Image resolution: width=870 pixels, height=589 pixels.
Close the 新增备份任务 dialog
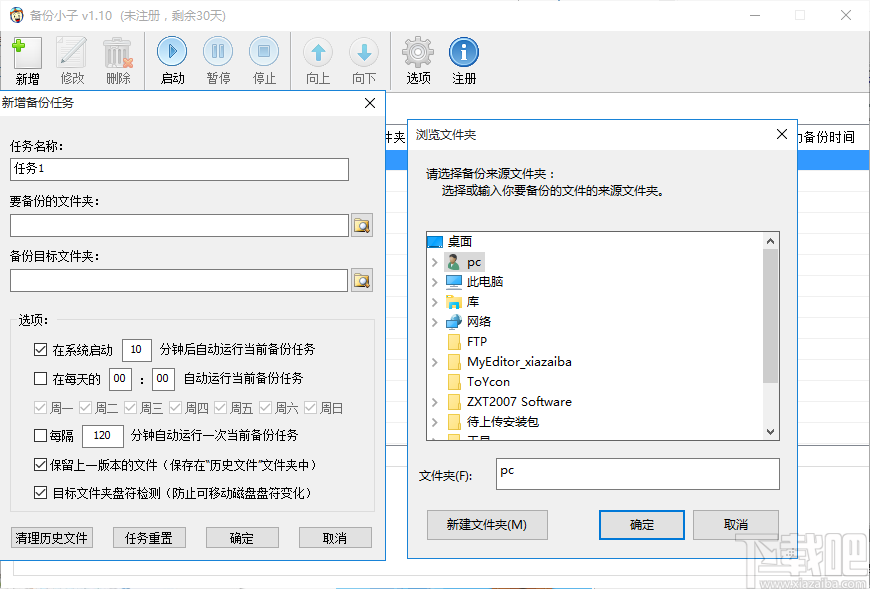click(370, 103)
